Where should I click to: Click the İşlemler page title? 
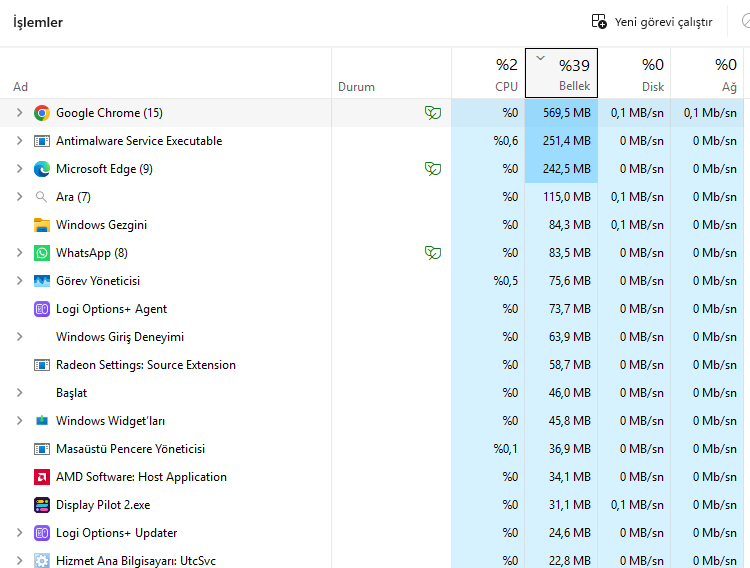coord(38,22)
